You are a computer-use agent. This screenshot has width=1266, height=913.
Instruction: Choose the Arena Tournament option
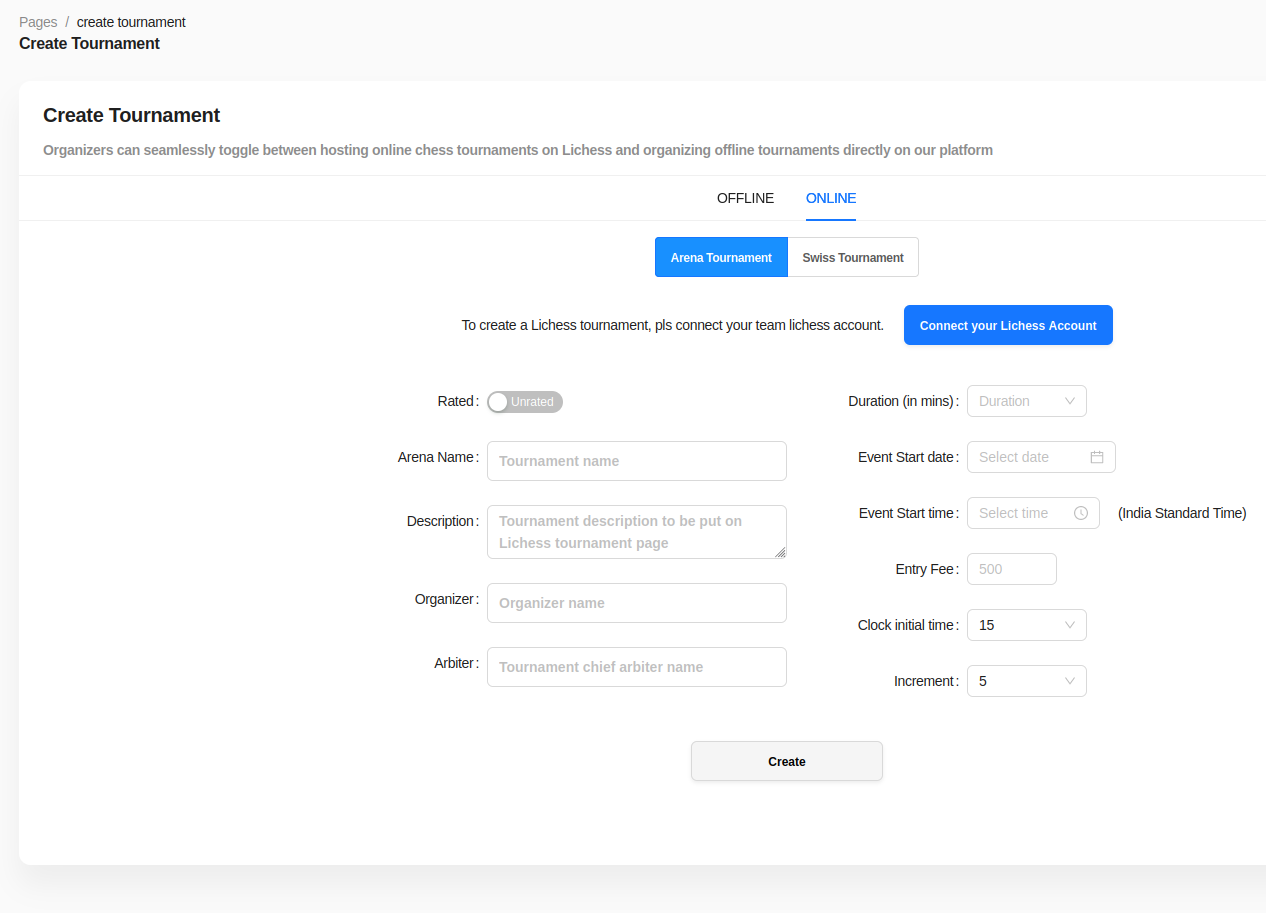pos(721,257)
